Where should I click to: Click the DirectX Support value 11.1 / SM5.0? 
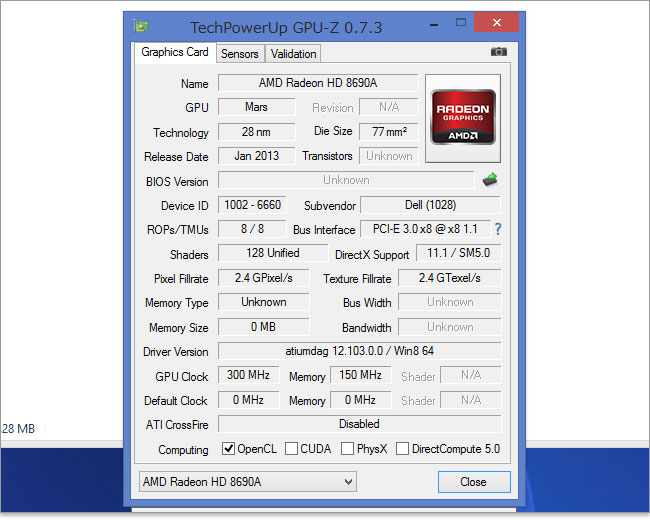pyautogui.click(x=458, y=253)
